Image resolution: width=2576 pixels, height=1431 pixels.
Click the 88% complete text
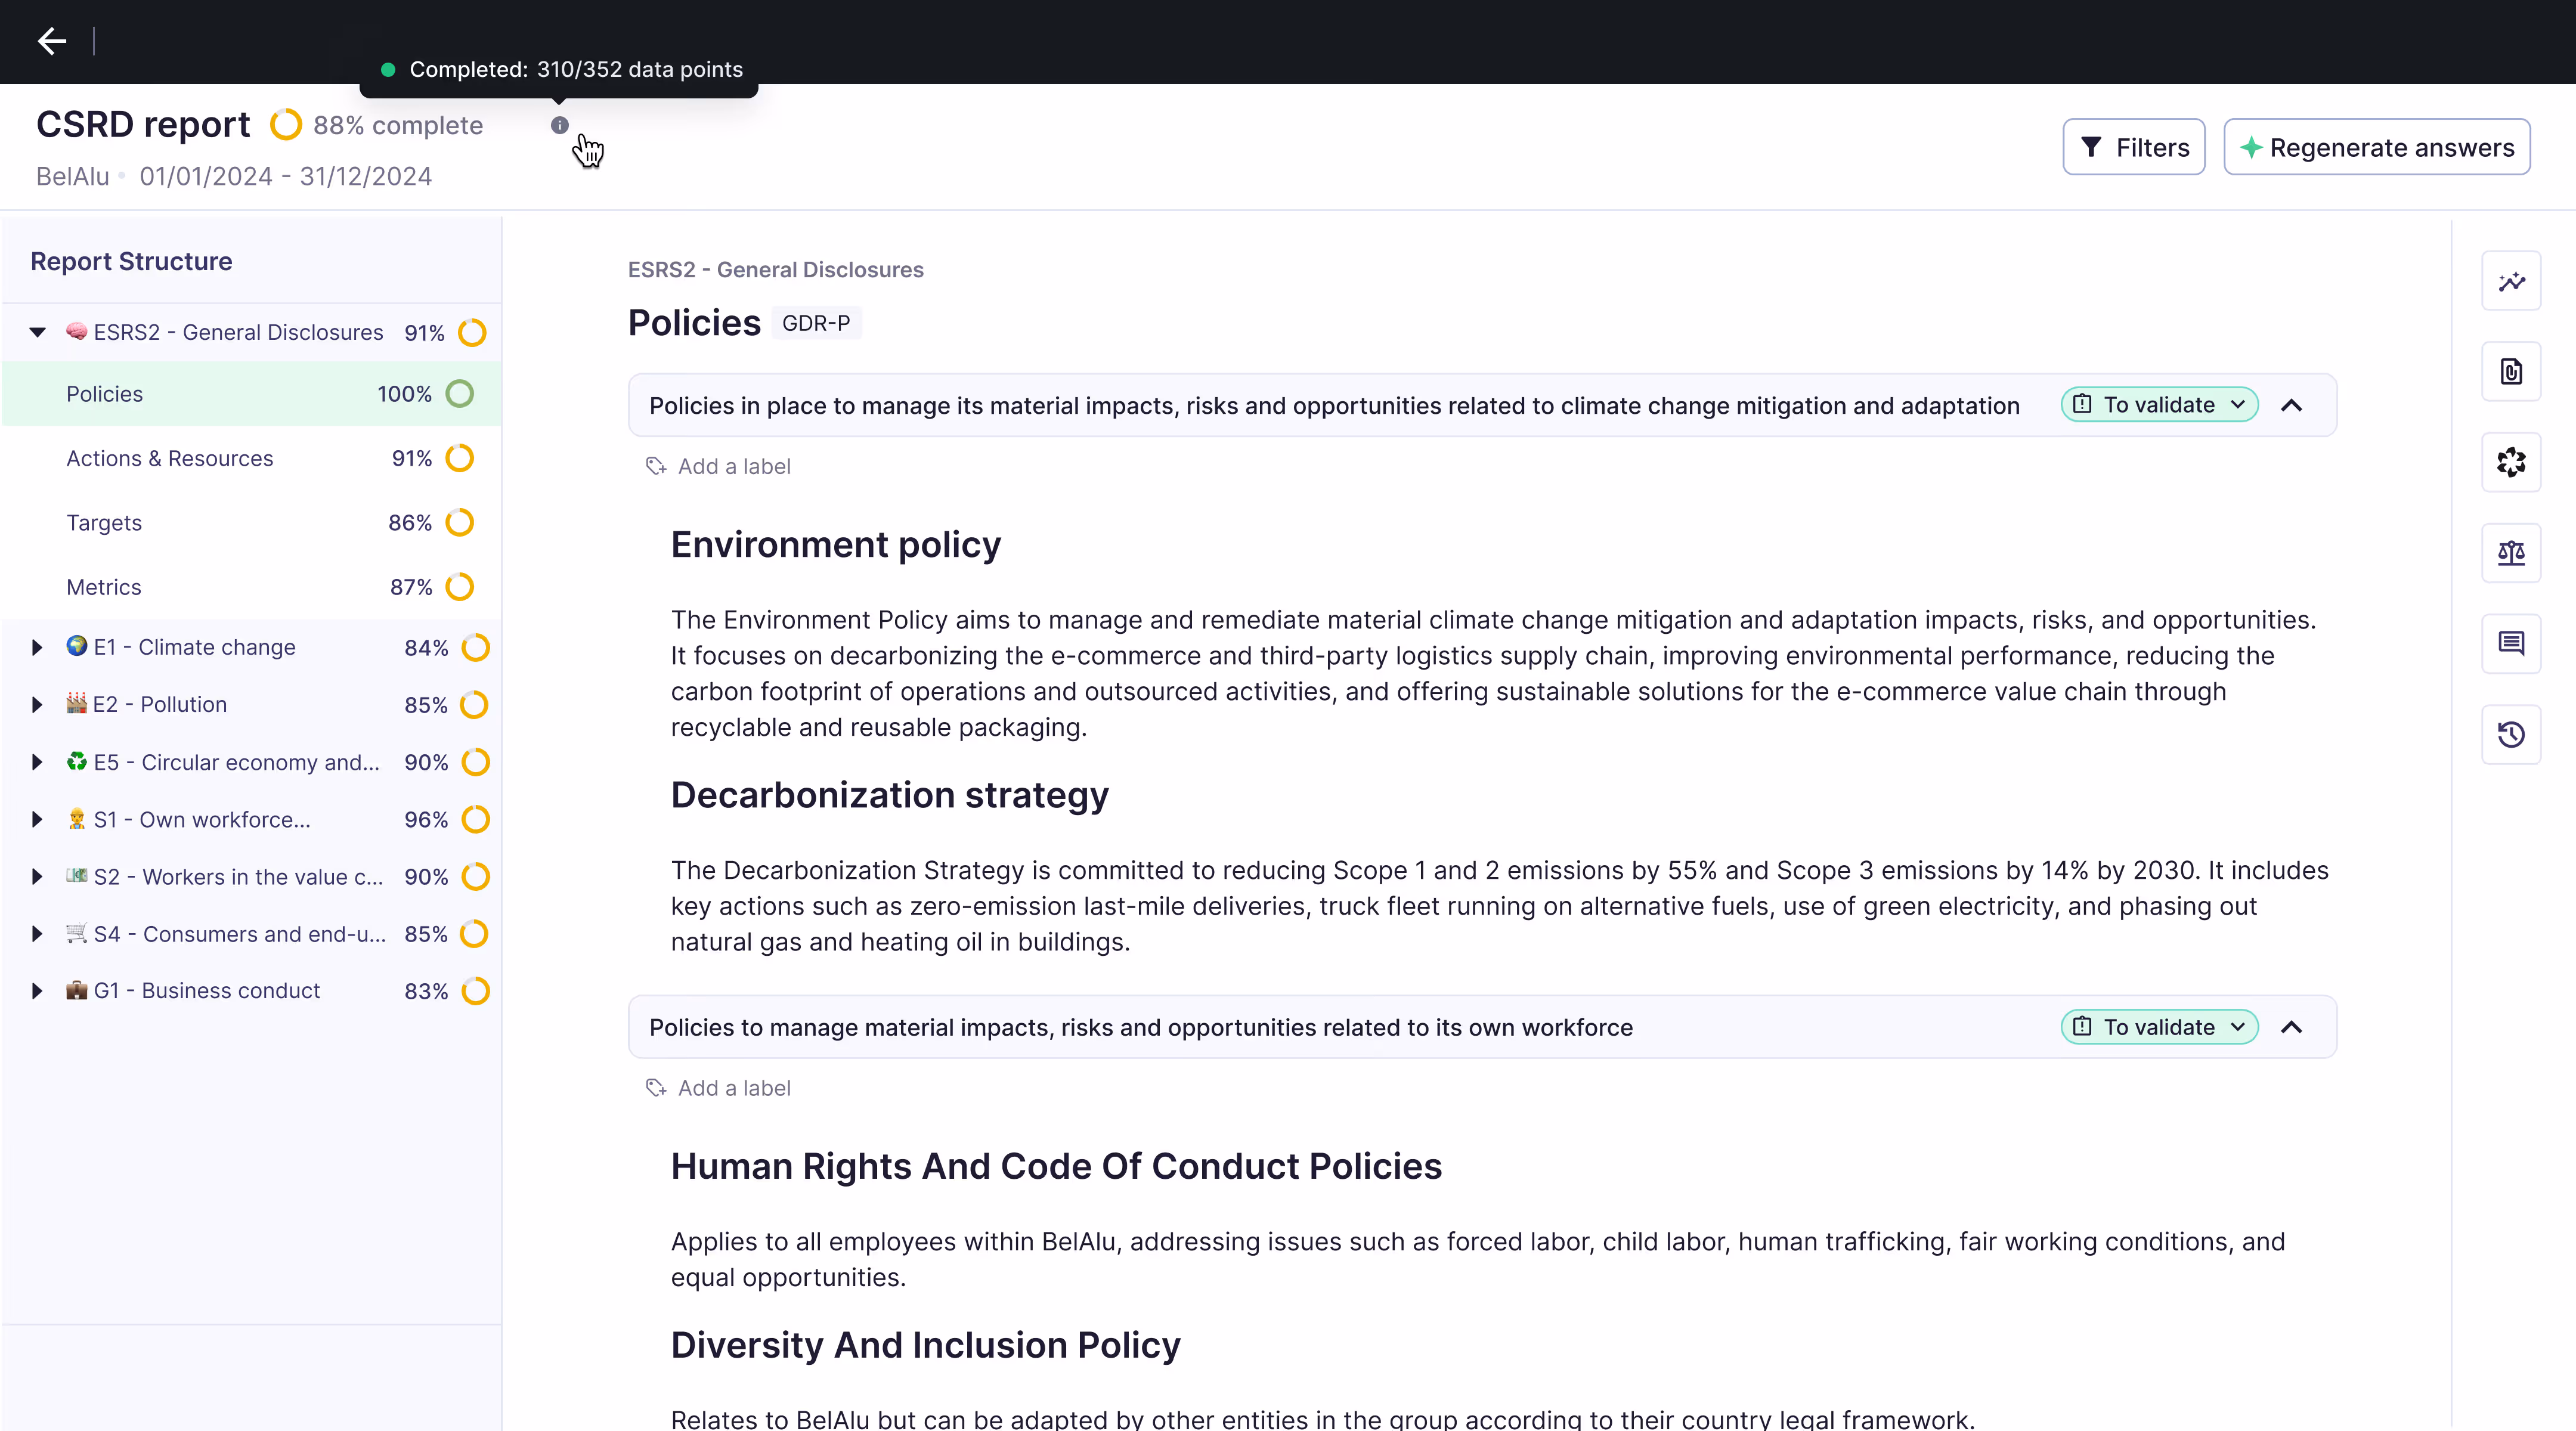point(398,125)
